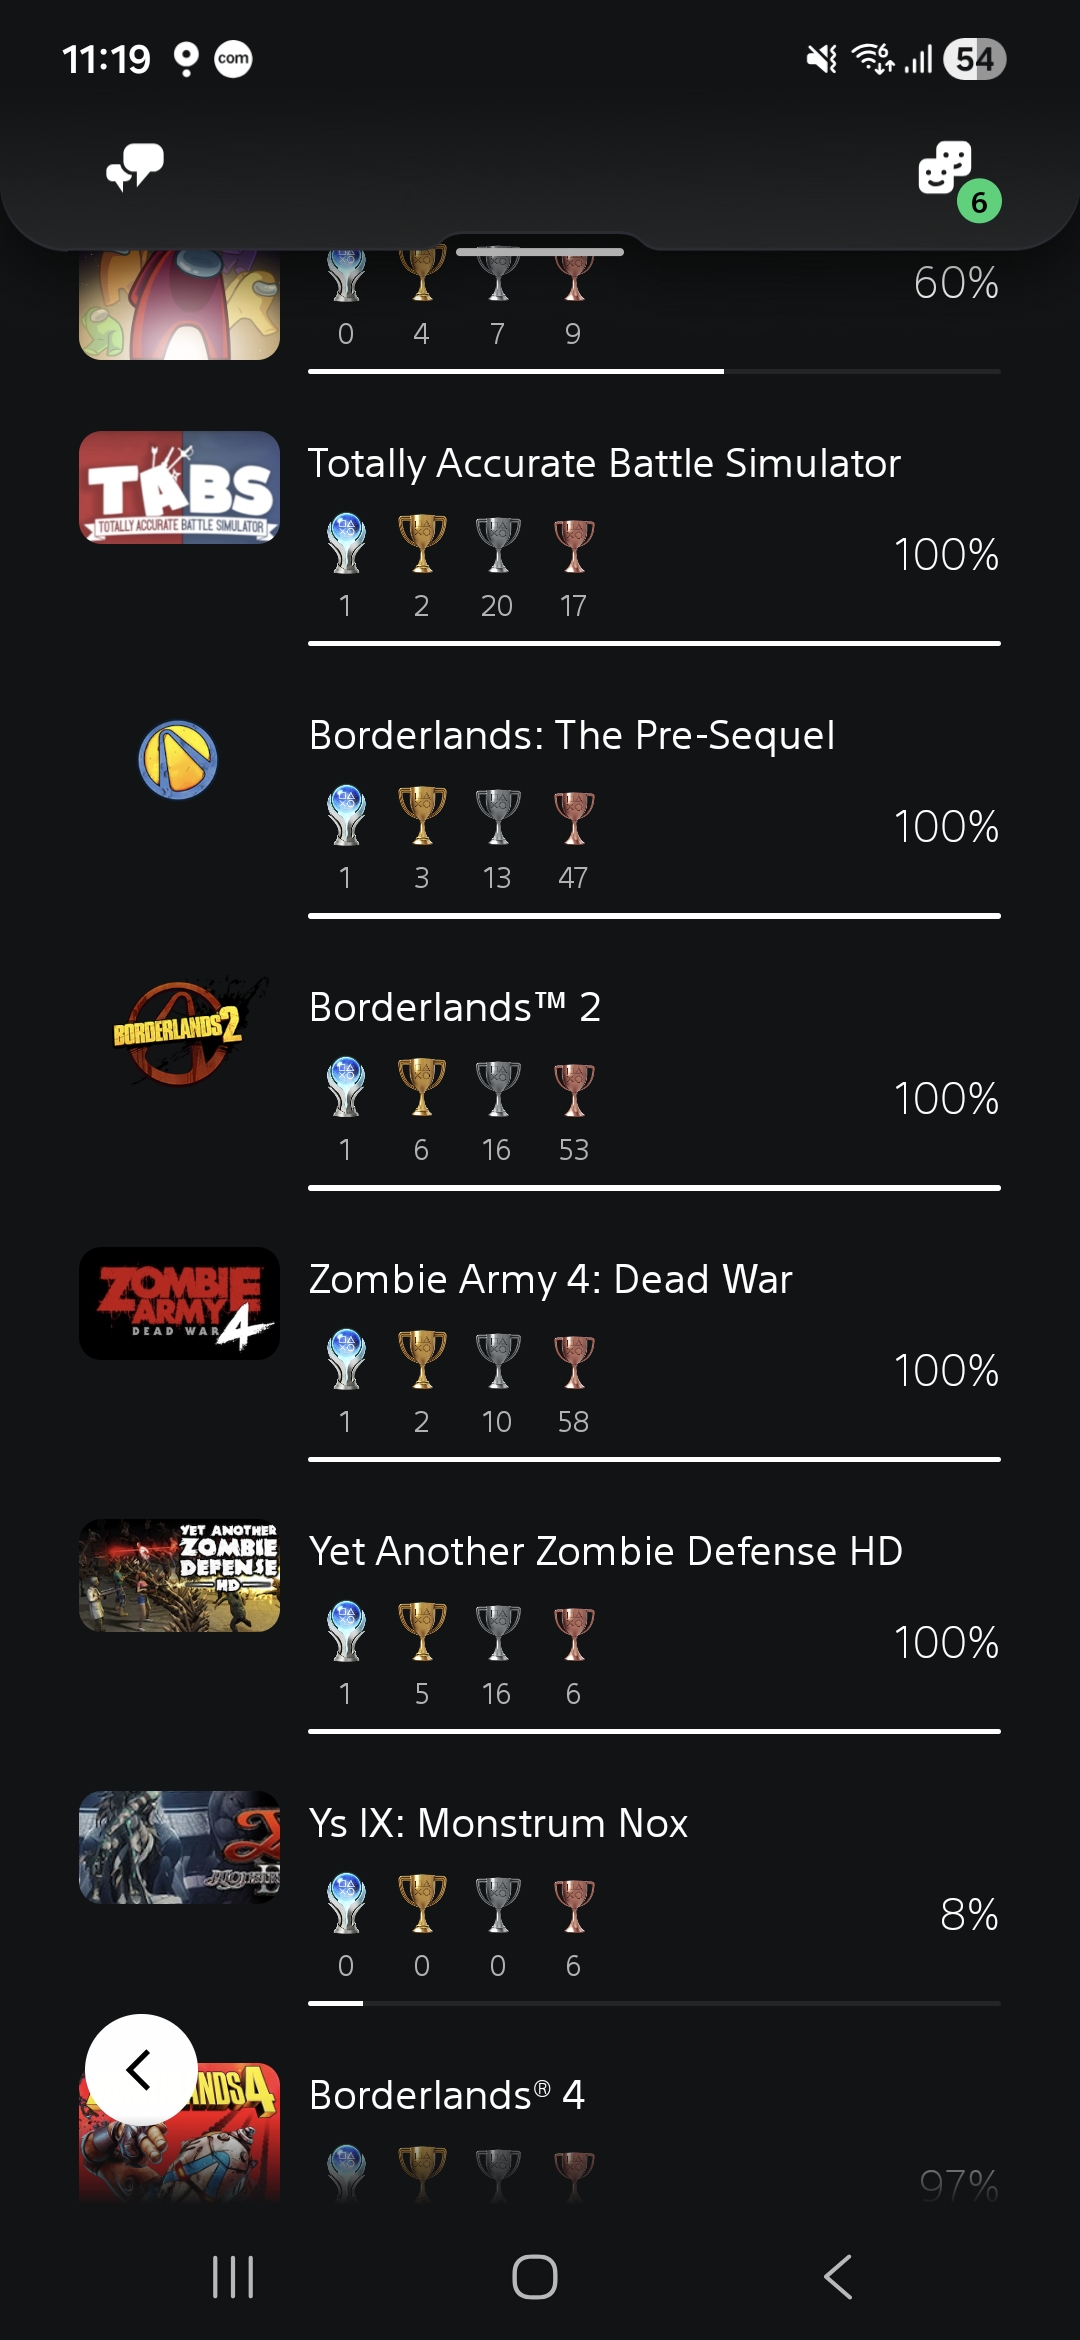Open Yet Another Zombie Defense HD title

click(x=605, y=1552)
